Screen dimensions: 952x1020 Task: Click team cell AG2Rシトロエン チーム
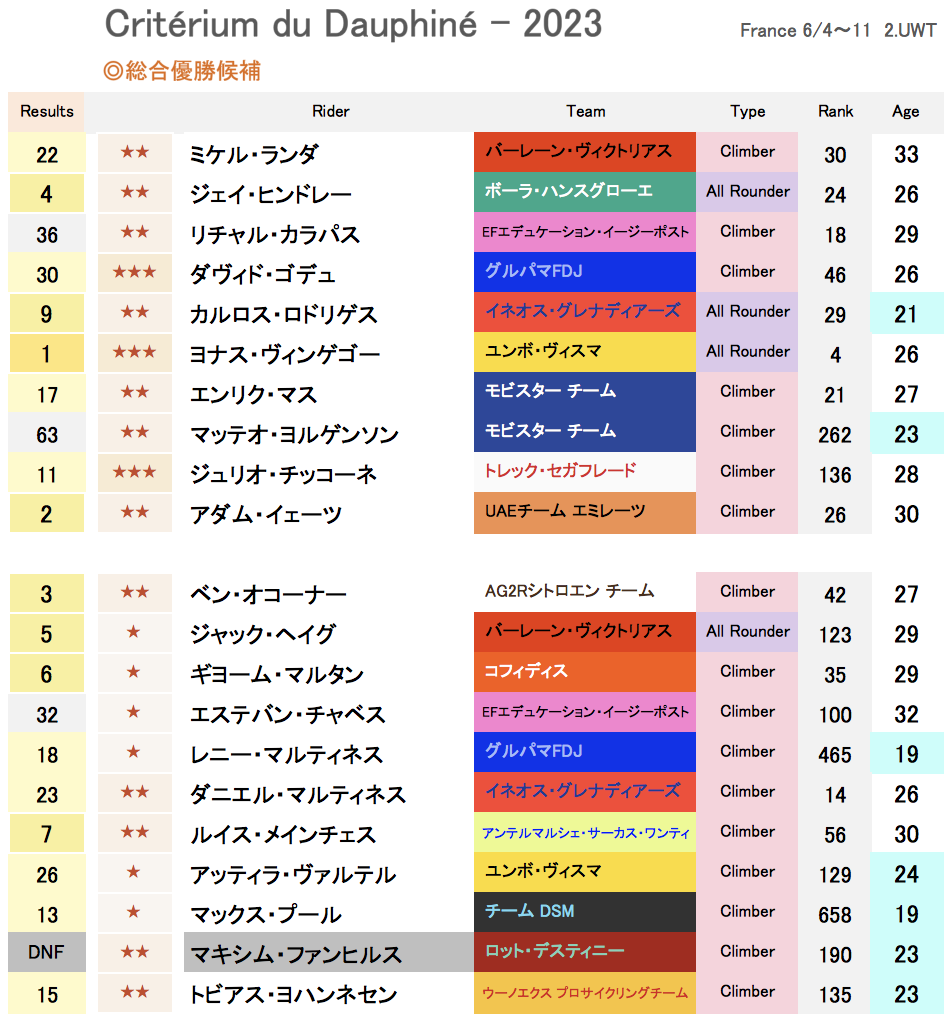click(x=584, y=591)
